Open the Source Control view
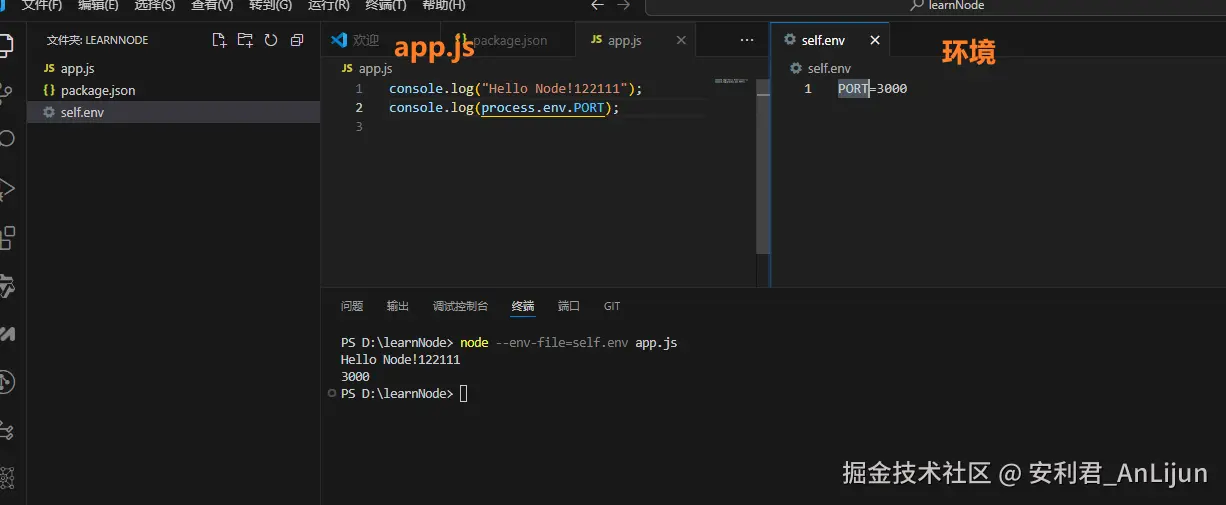 click(x=6, y=93)
